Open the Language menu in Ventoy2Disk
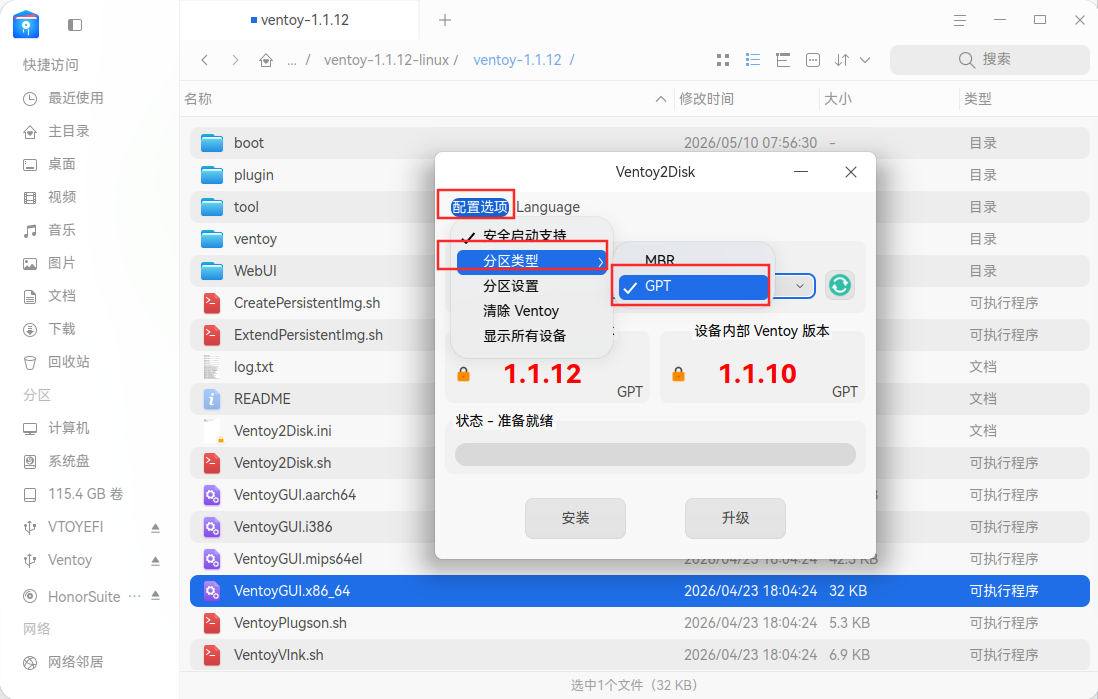This screenshot has height=699, width=1098. coord(548,207)
